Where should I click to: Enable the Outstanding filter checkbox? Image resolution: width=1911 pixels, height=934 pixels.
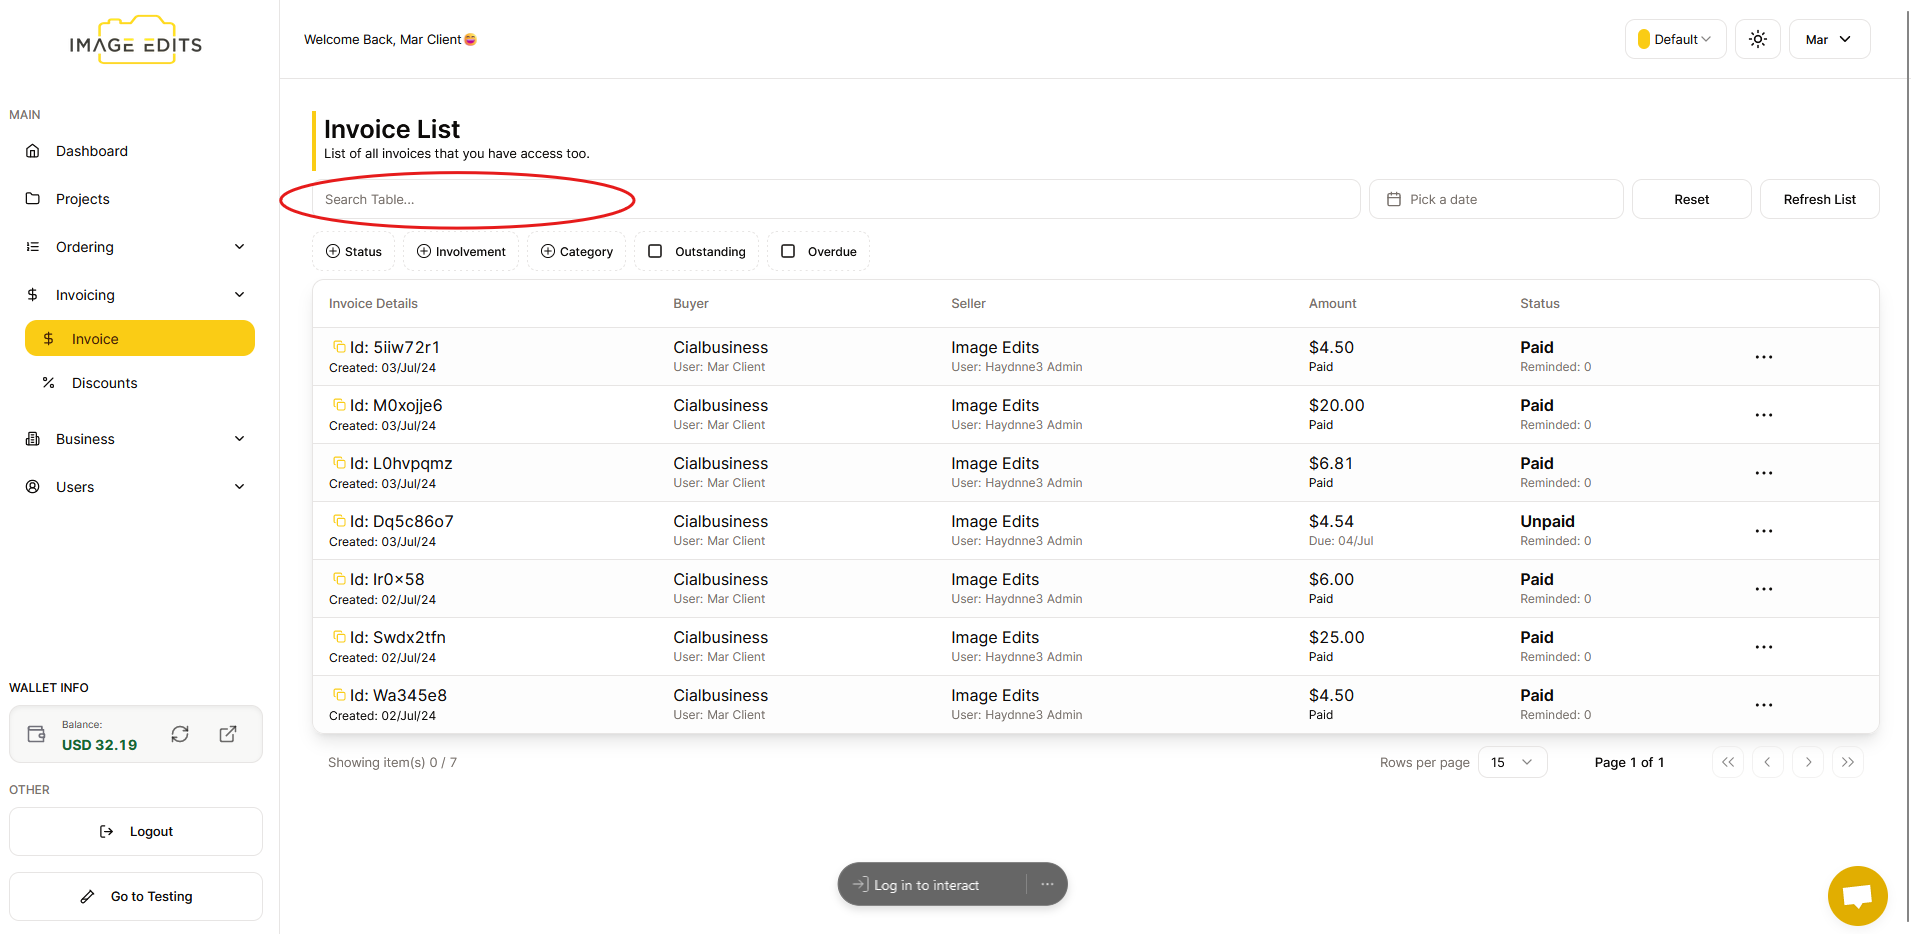(x=656, y=252)
